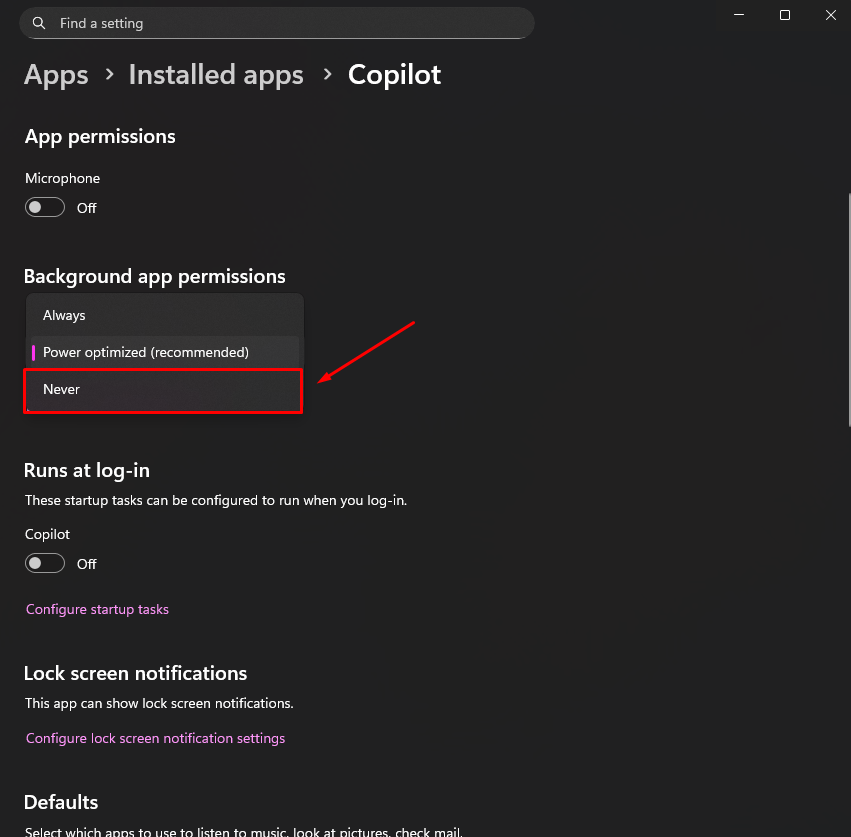Select Never from background permissions list
The image size is (851, 837).
(62, 389)
